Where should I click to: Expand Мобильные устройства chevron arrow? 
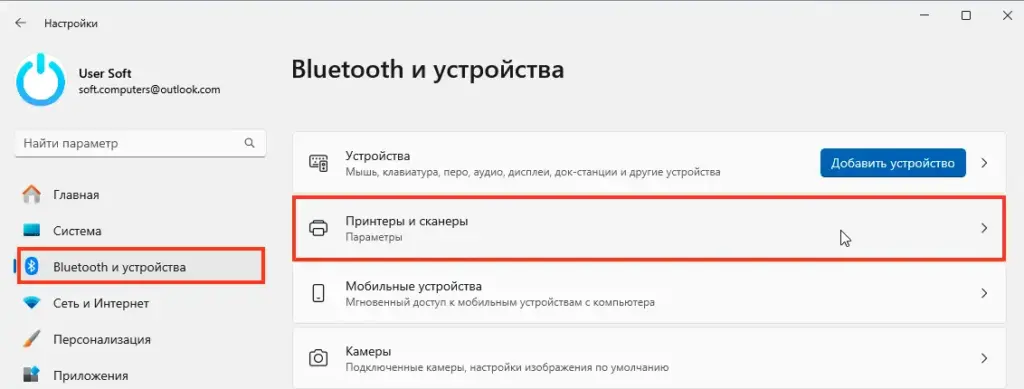point(984,293)
